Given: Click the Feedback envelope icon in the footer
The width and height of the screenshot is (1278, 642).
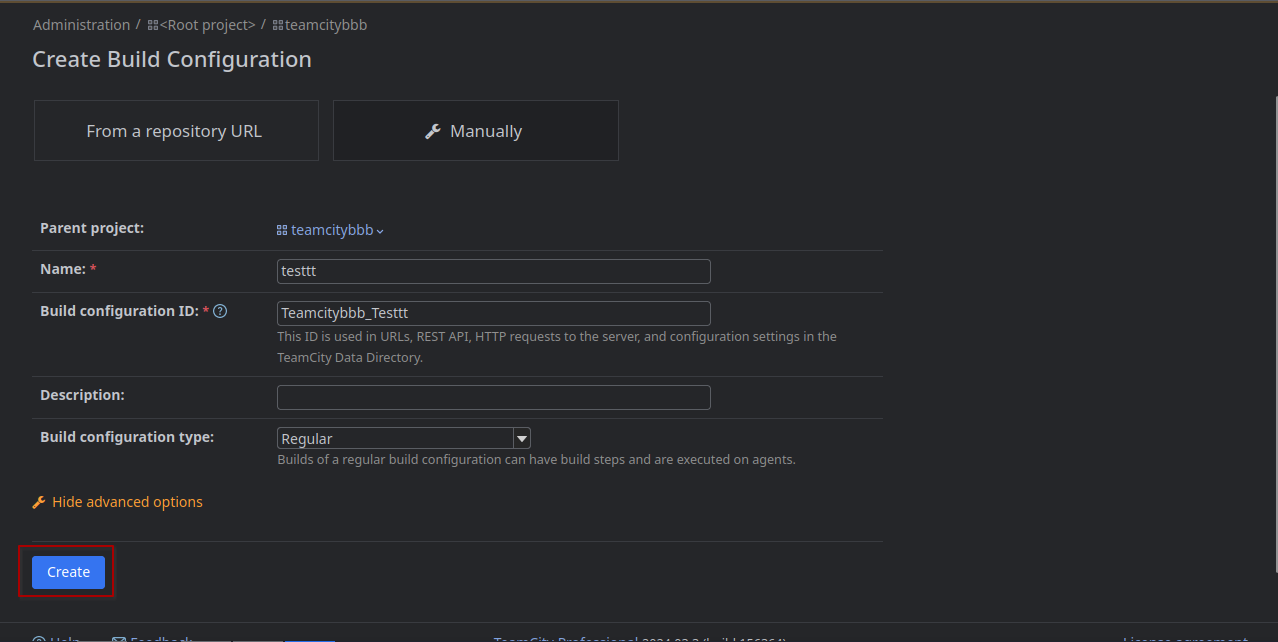Looking at the screenshot, I should tap(118, 638).
